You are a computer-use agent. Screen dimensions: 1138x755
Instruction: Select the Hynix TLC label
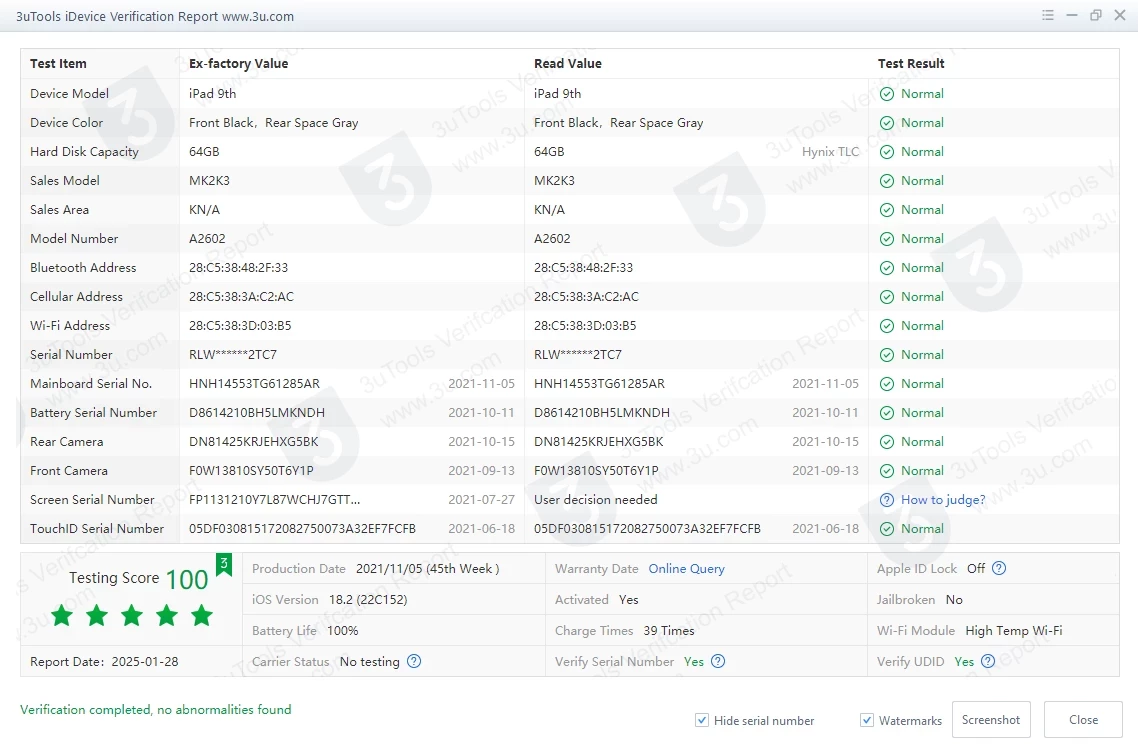coord(830,152)
